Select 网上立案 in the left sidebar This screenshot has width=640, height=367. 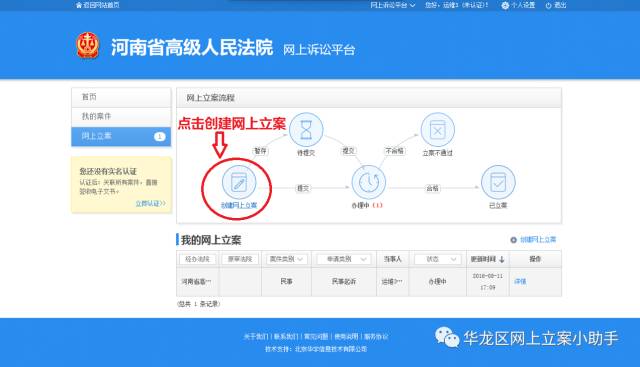[x=121, y=136]
